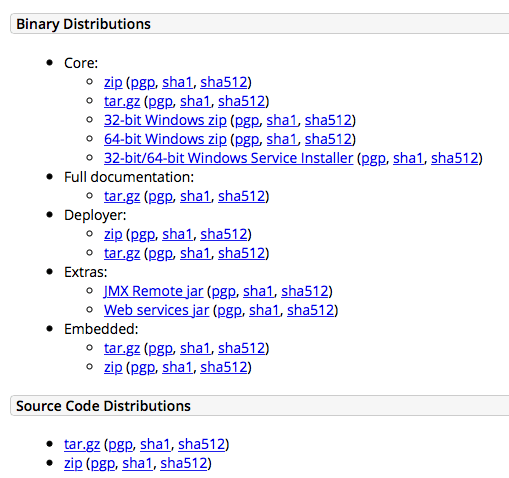Open pgp signature for Windows Service Installer
Viewport: 509px width, 478px height.
(373, 159)
